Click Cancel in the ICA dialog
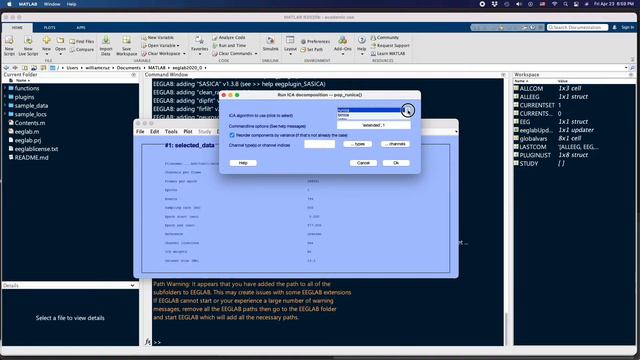This screenshot has height=360, width=640. (x=363, y=163)
